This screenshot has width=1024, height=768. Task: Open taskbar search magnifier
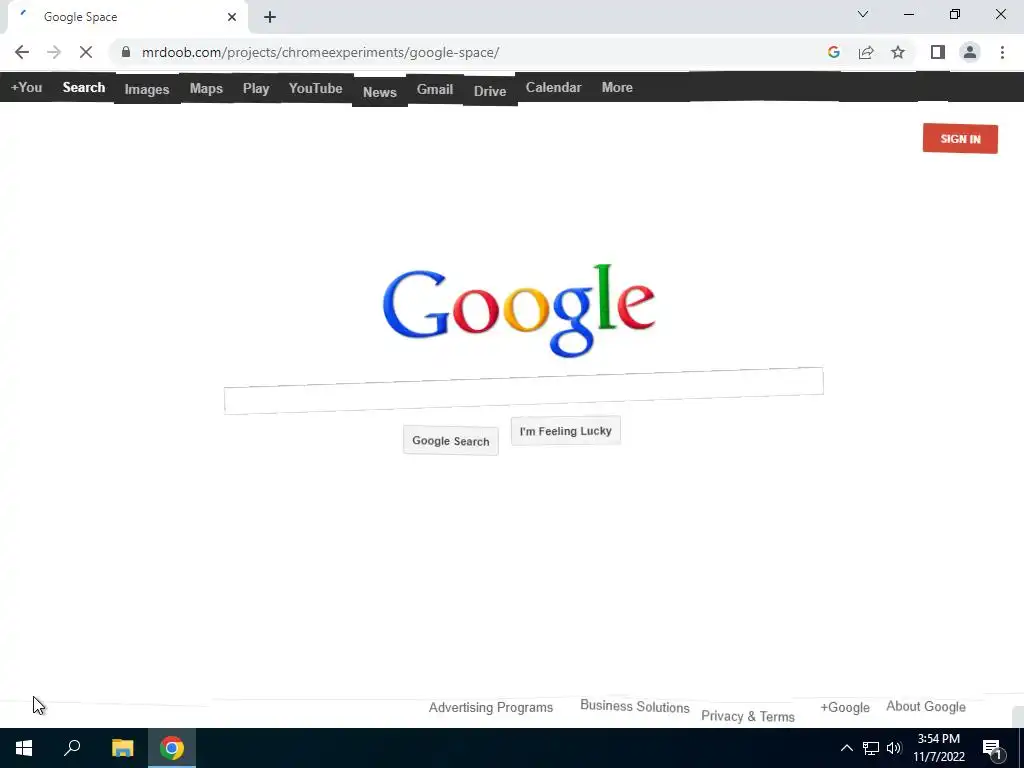point(72,748)
